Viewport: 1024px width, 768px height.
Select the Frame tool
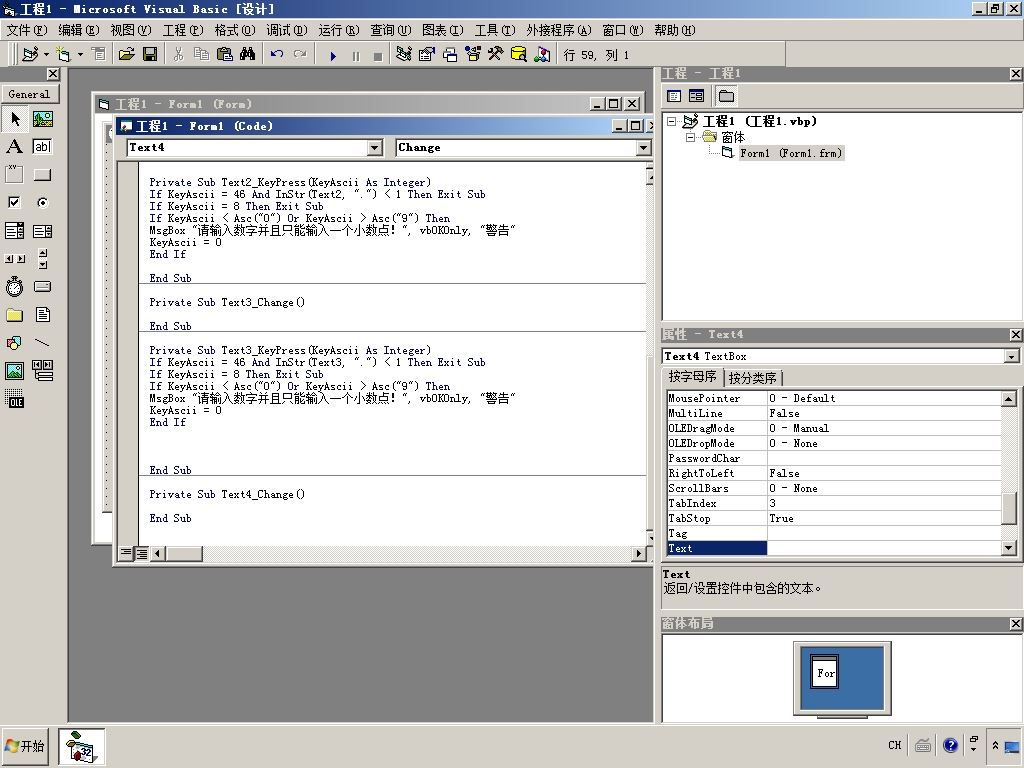point(14,175)
